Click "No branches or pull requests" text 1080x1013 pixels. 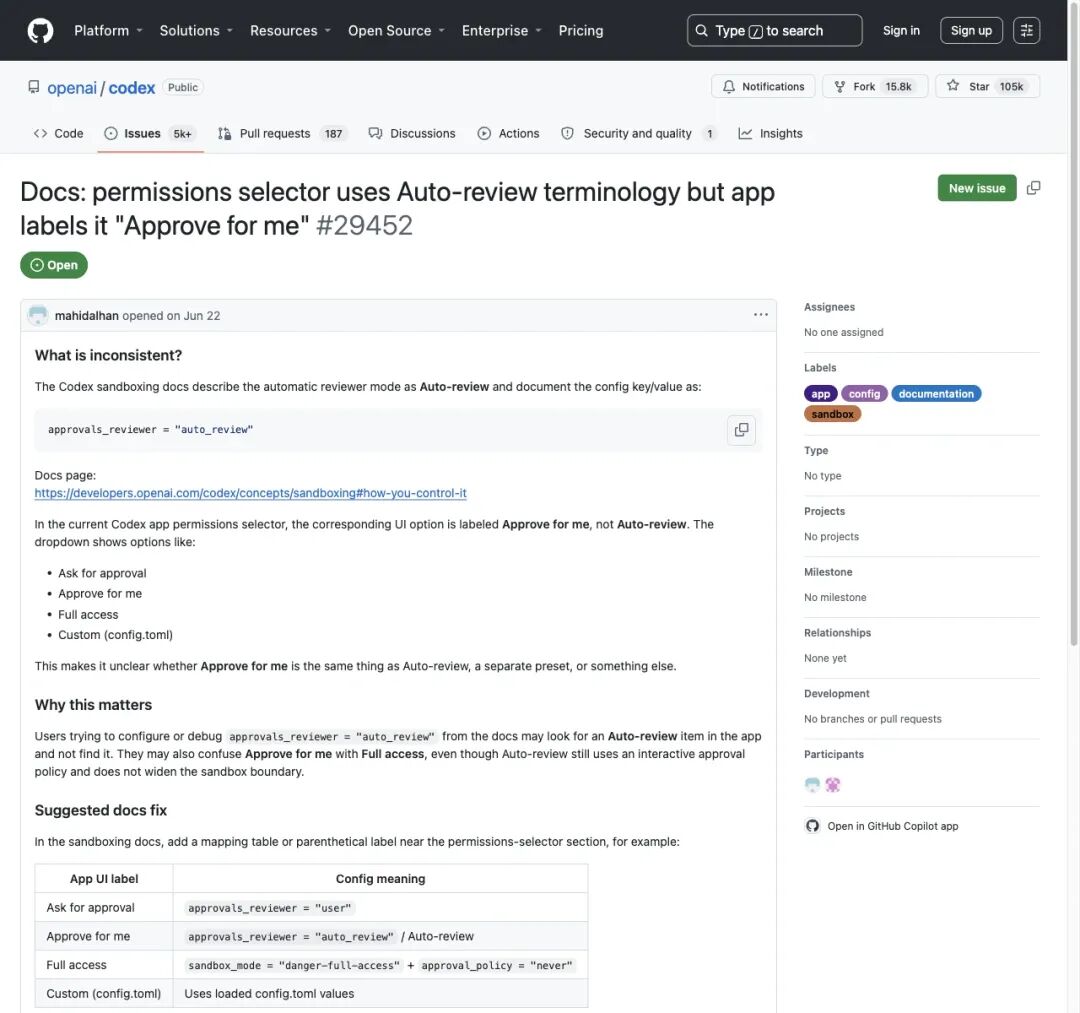pos(872,718)
